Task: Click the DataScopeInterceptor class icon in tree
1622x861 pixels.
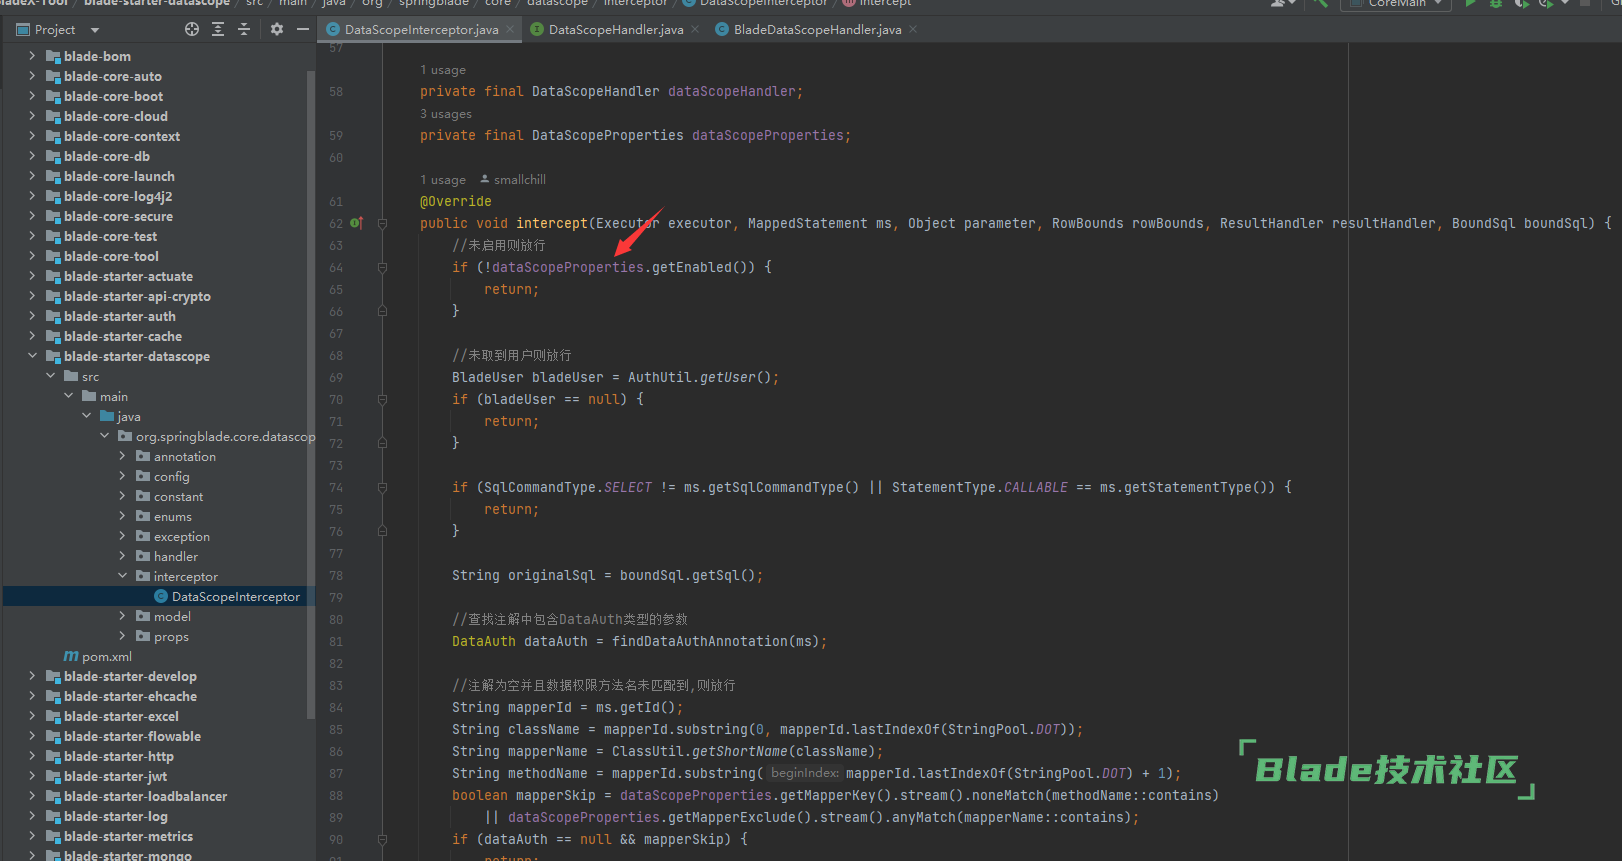Action: point(161,597)
